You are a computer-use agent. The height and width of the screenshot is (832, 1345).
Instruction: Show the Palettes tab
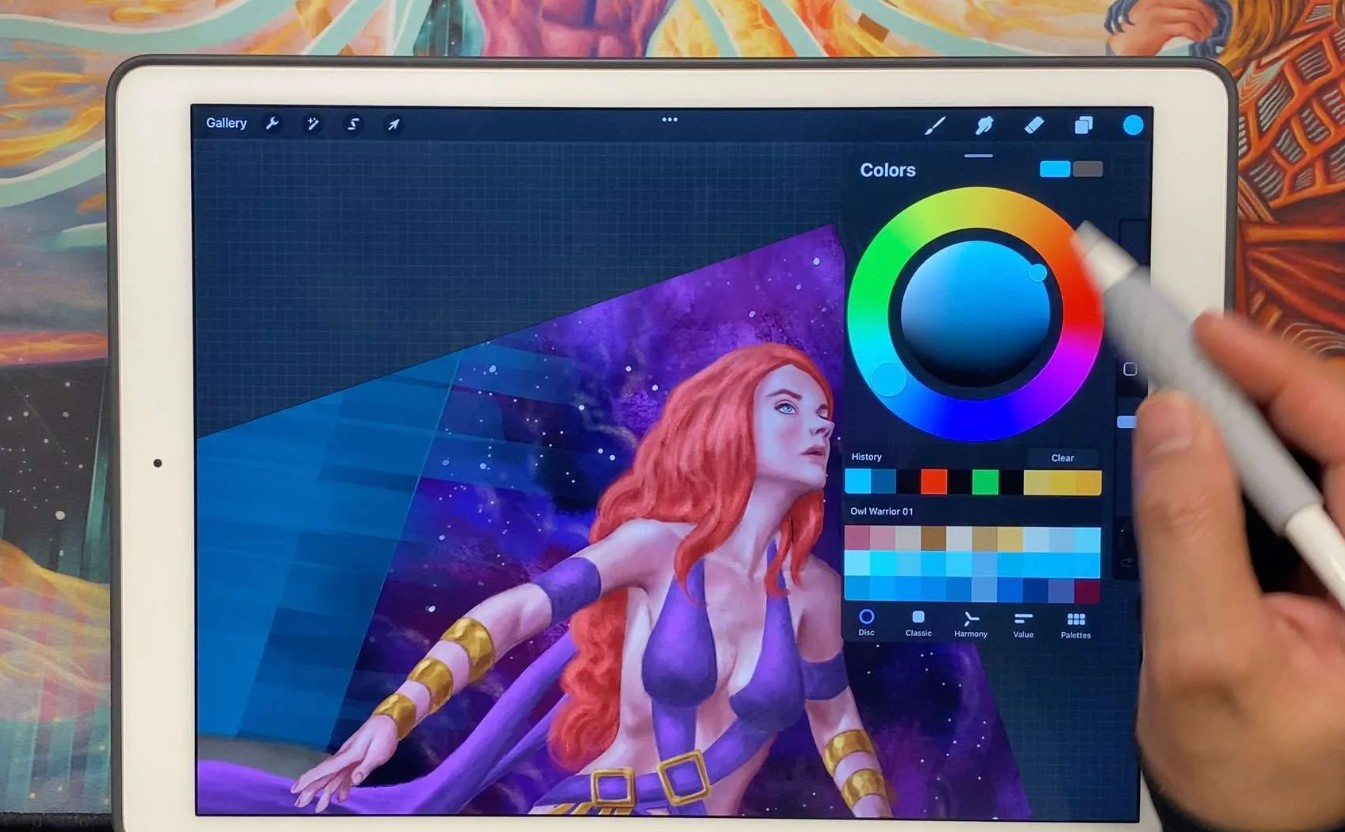(1076, 623)
